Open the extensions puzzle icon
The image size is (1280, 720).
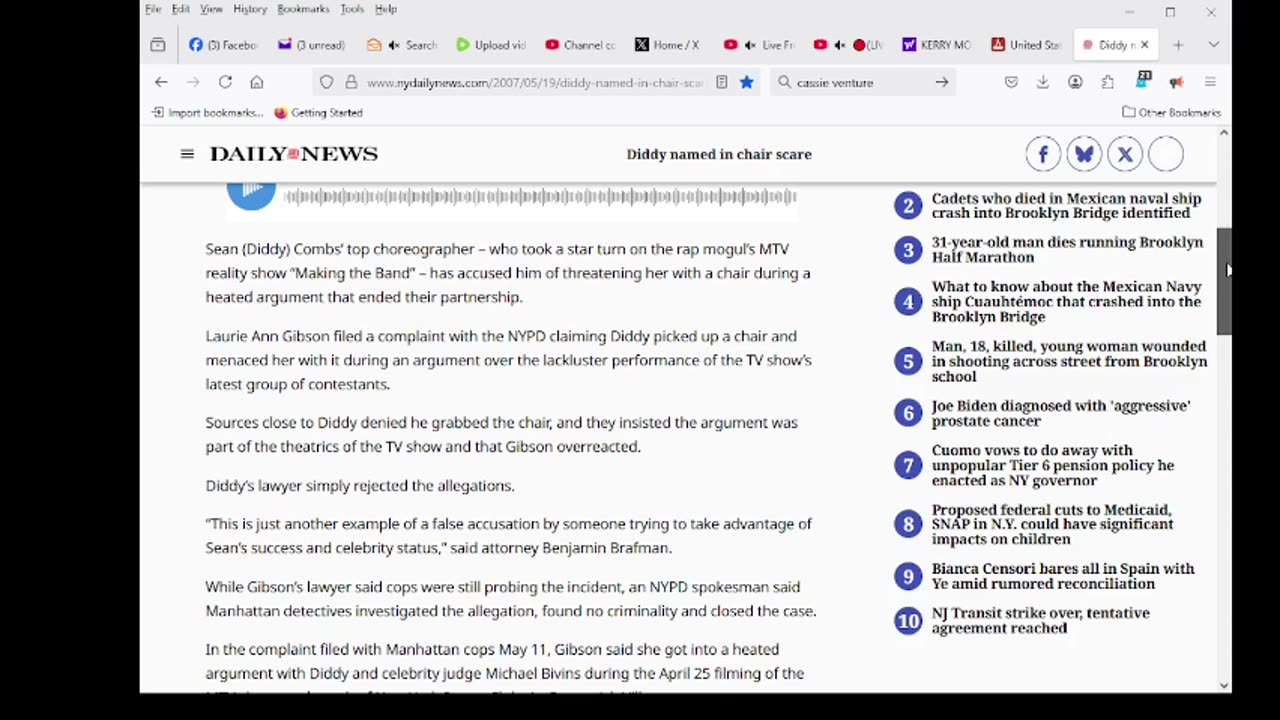point(1107,82)
